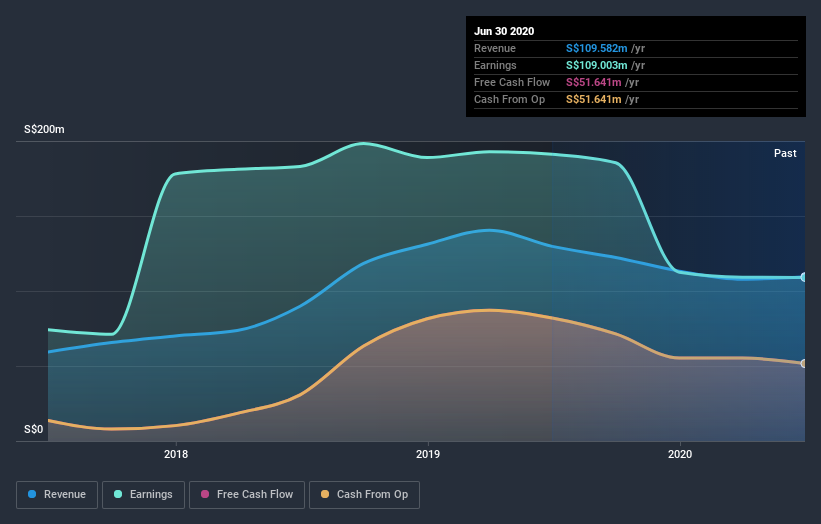Click the S$109.003m earnings value
The image size is (821, 524).
click(x=596, y=65)
